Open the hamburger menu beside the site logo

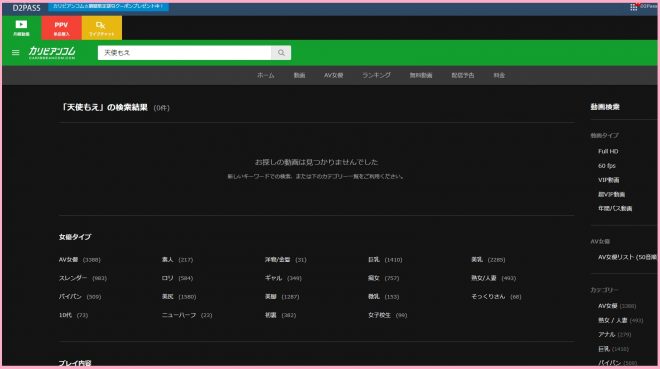pyautogui.click(x=16, y=53)
